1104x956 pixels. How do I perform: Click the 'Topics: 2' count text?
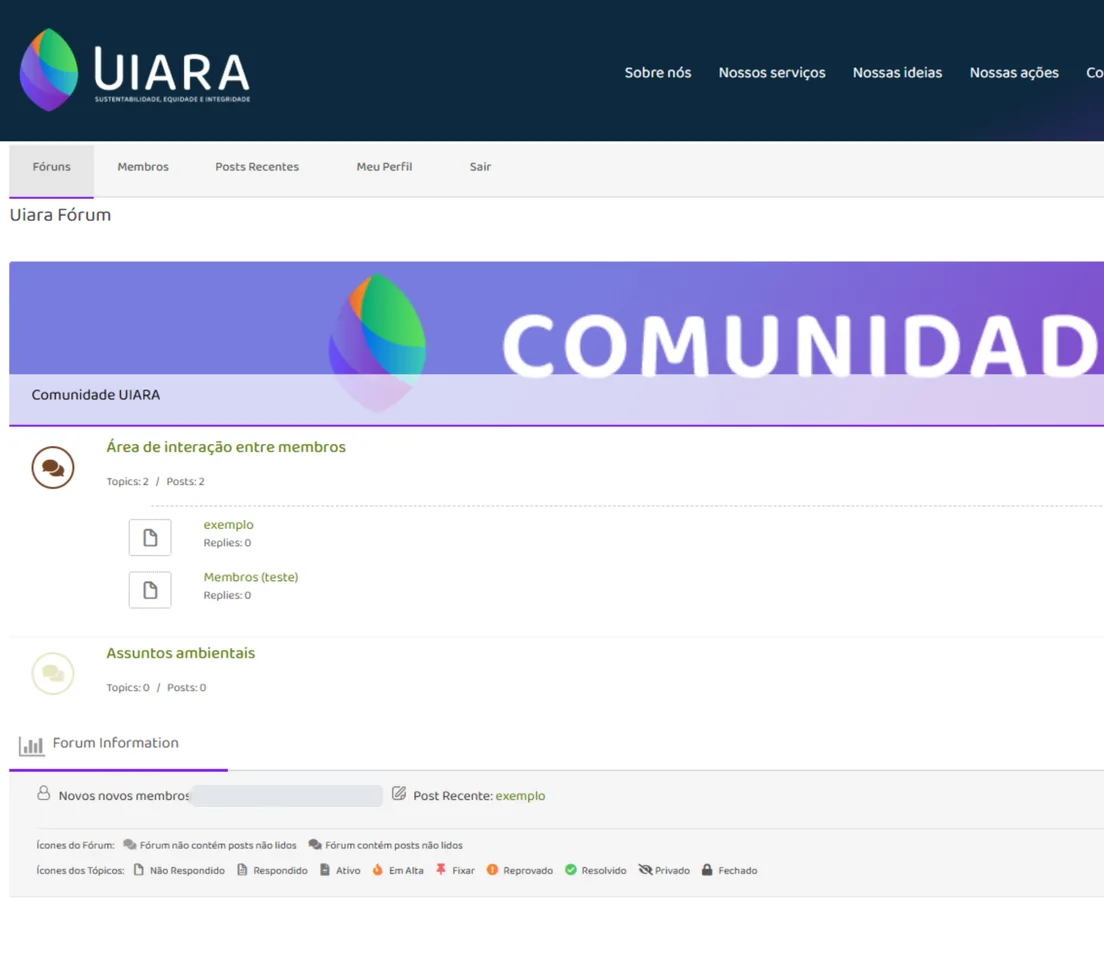(127, 482)
